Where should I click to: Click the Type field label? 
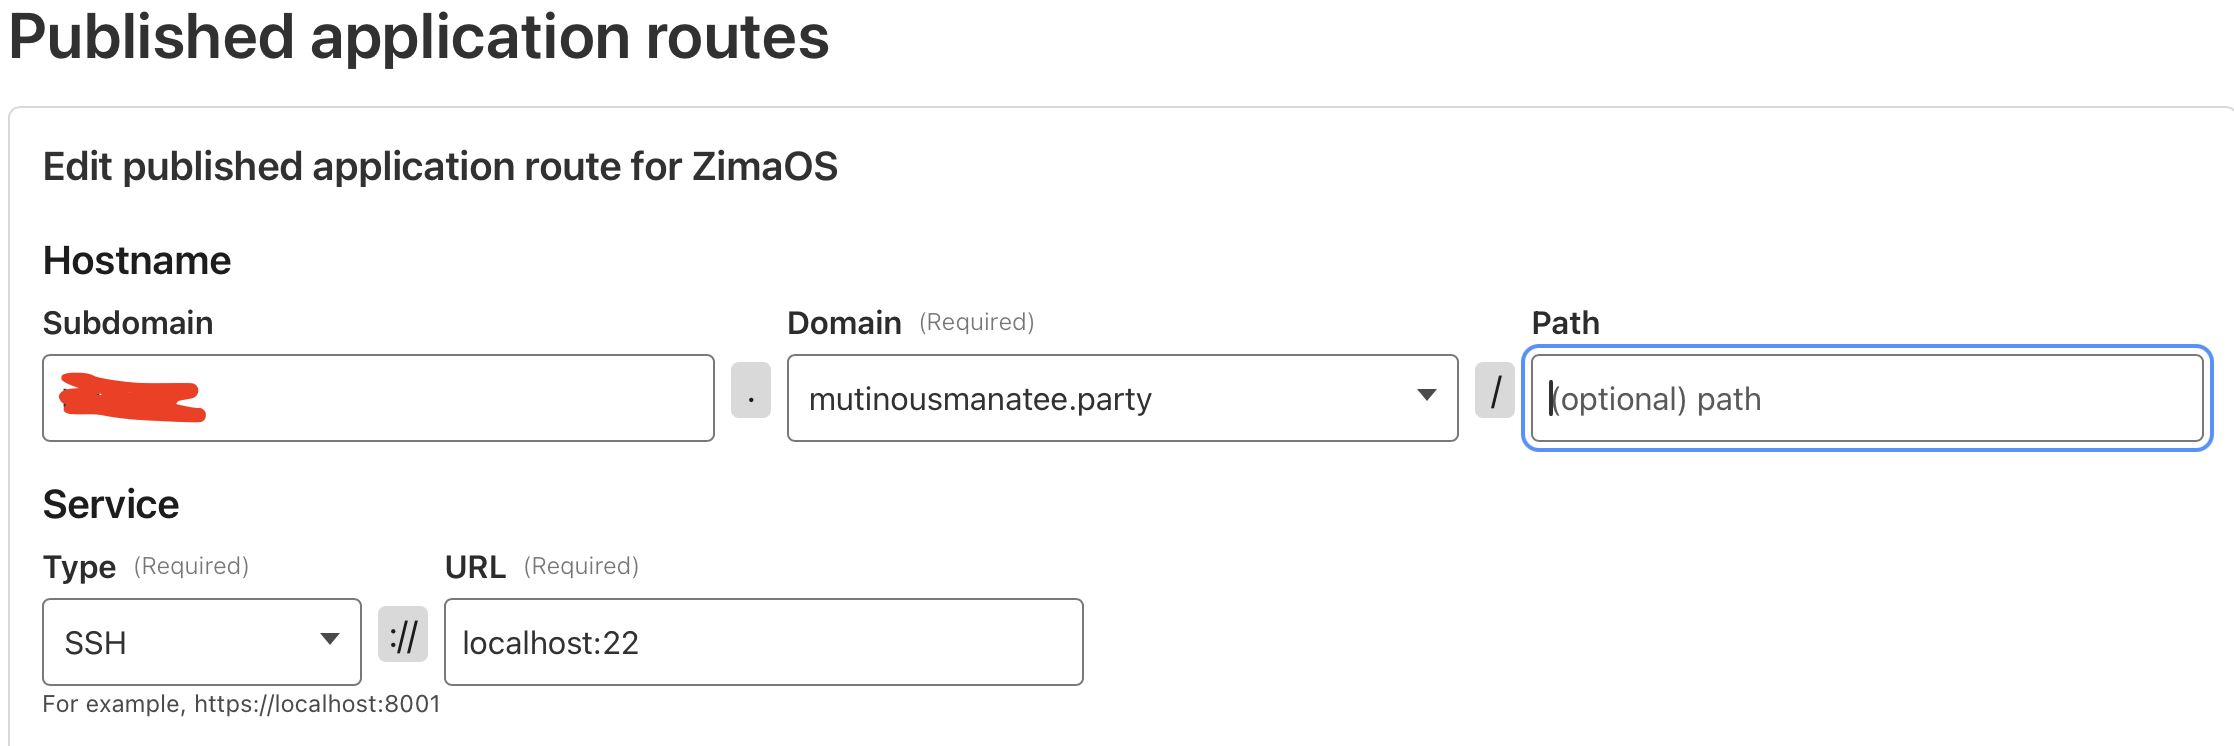79,567
